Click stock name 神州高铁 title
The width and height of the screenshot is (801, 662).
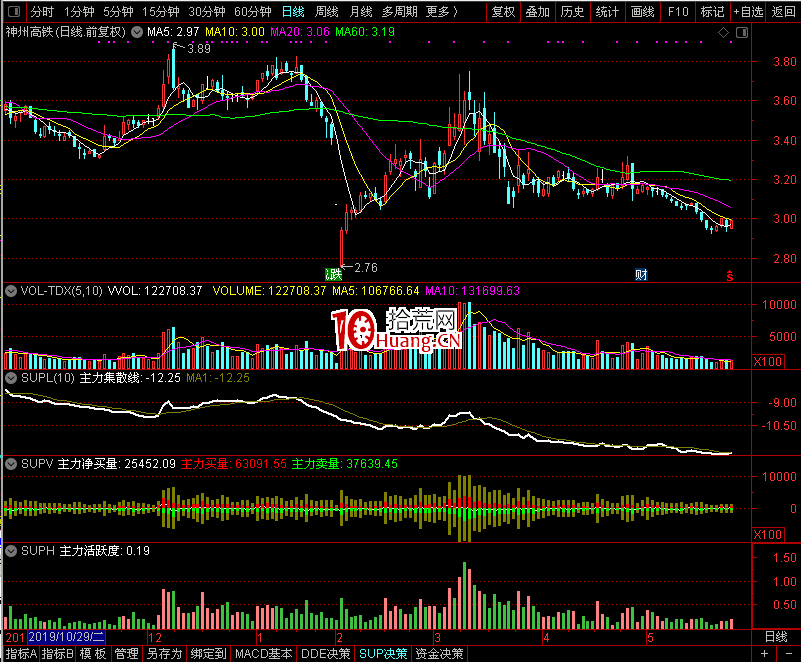click(x=29, y=32)
